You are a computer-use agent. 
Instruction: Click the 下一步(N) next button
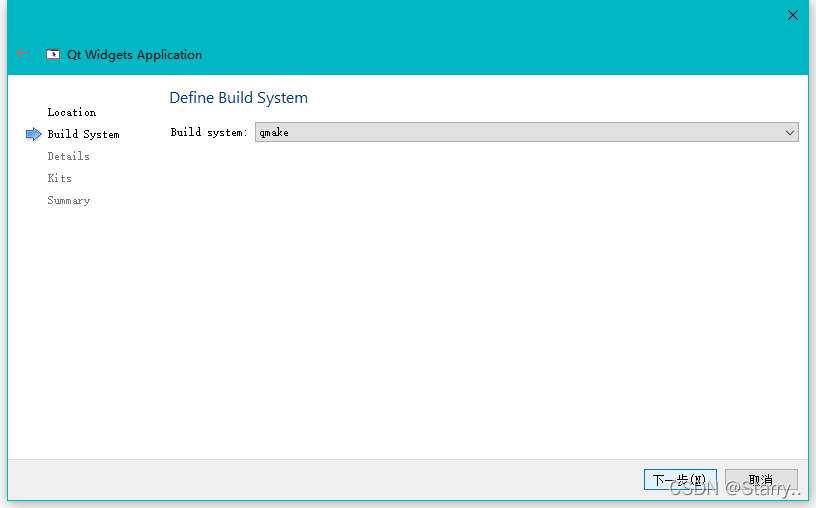680,479
